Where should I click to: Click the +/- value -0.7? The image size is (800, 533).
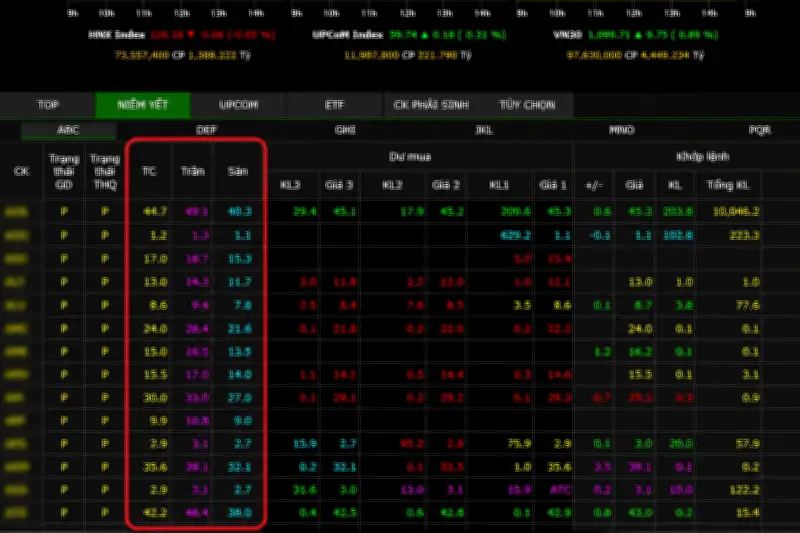601,398
